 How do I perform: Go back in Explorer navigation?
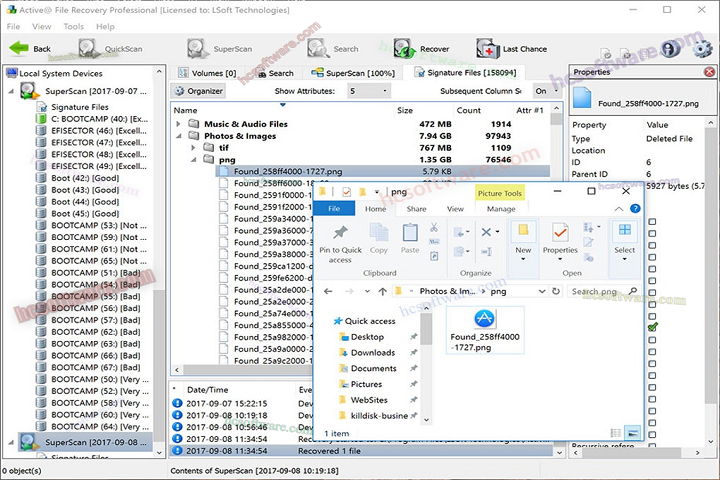(x=328, y=291)
